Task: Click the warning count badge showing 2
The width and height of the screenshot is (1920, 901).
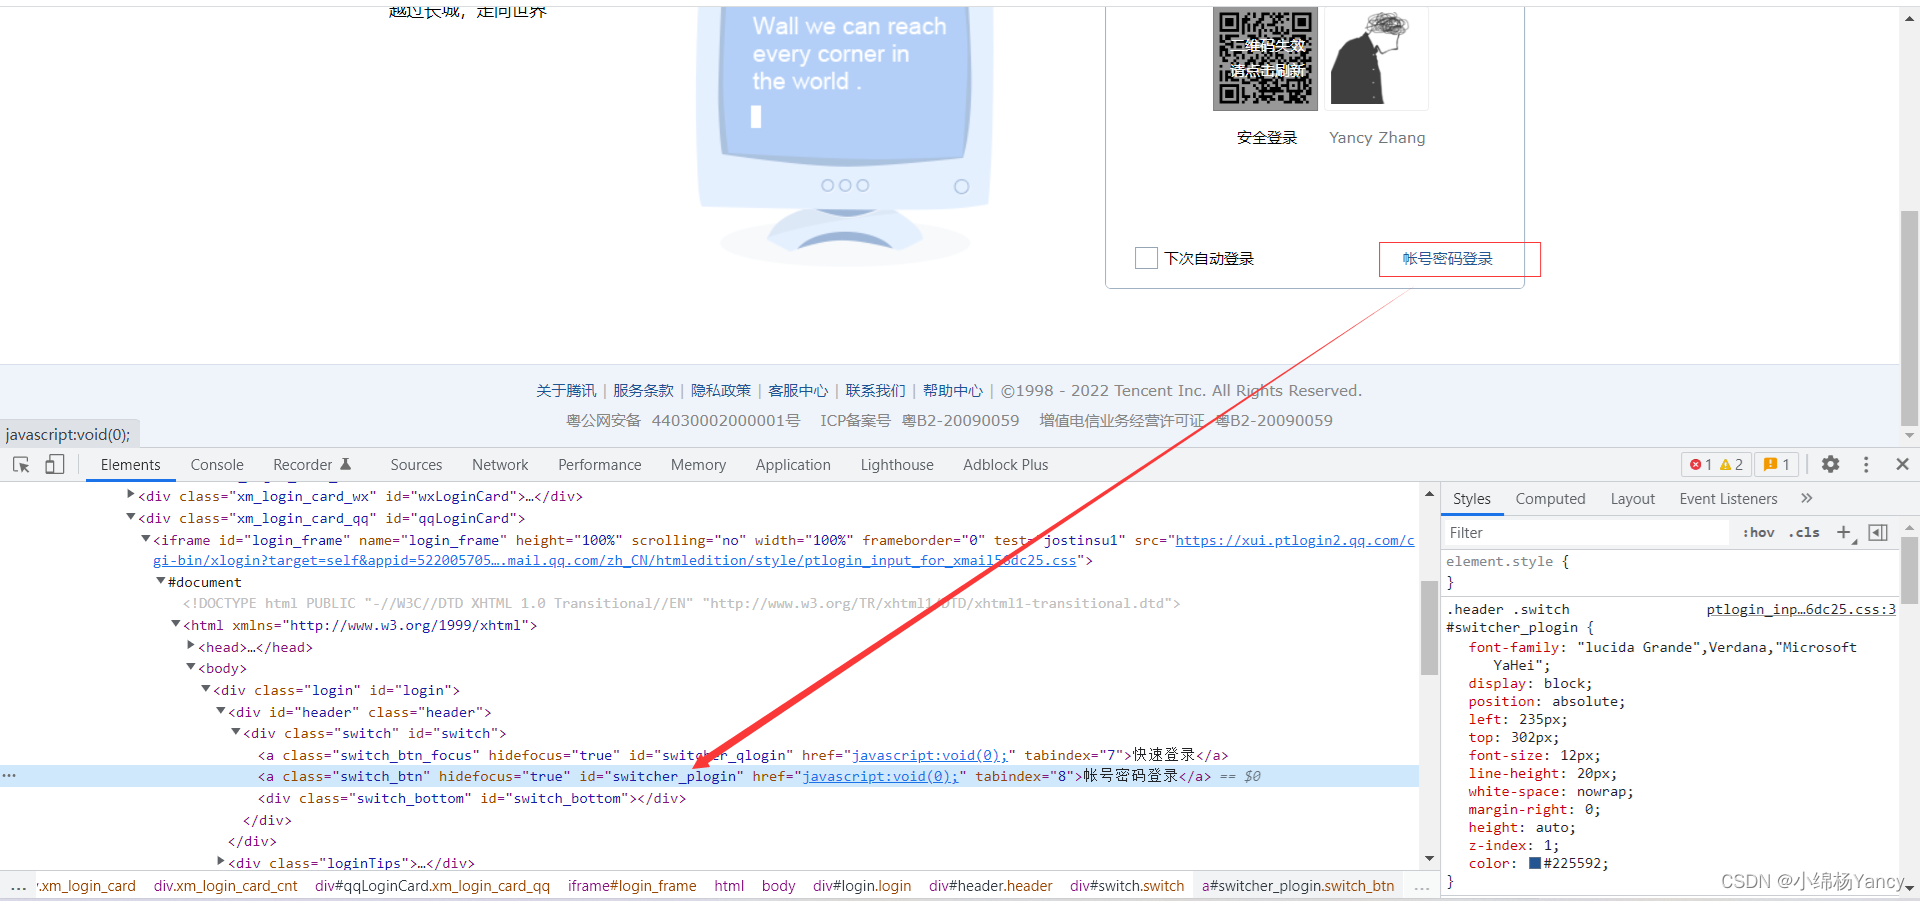Action: click(1731, 464)
